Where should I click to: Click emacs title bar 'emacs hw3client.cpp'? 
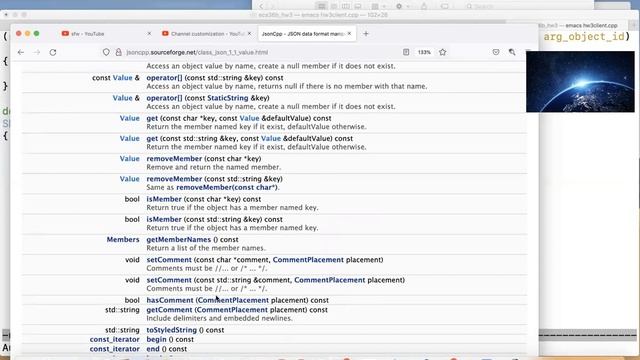click(591, 25)
